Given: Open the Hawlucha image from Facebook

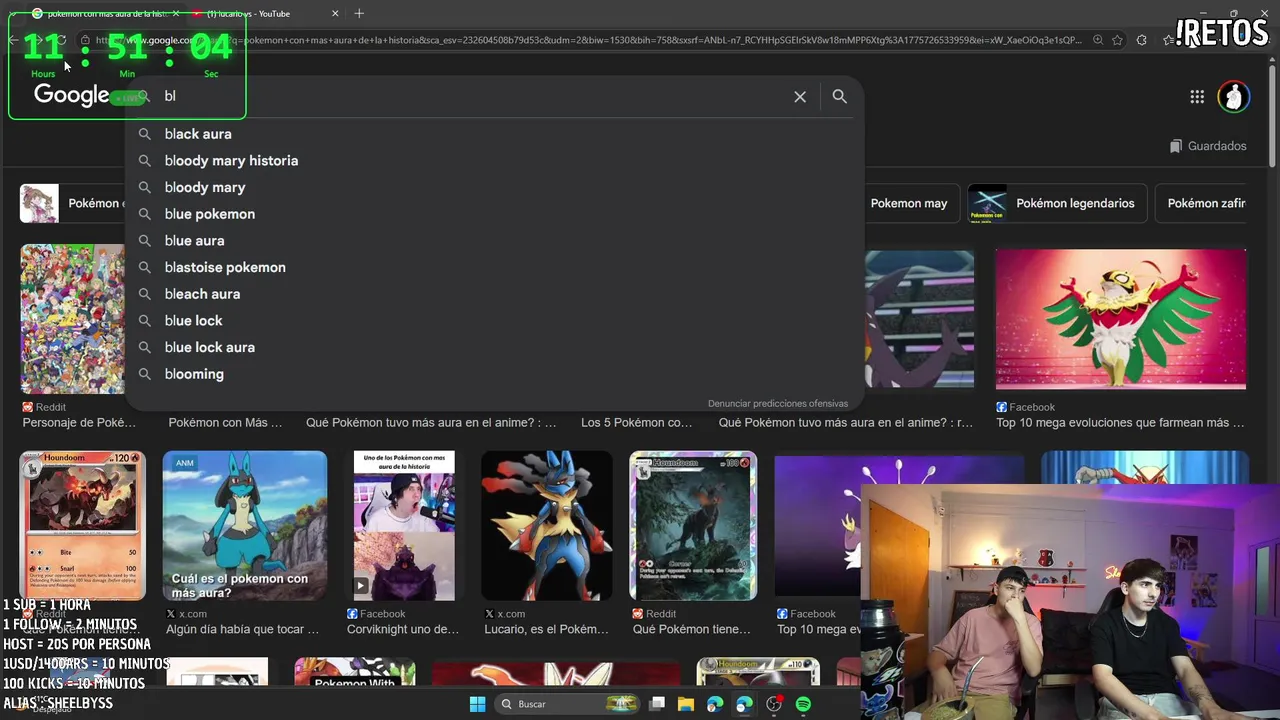Looking at the screenshot, I should click(x=1121, y=319).
